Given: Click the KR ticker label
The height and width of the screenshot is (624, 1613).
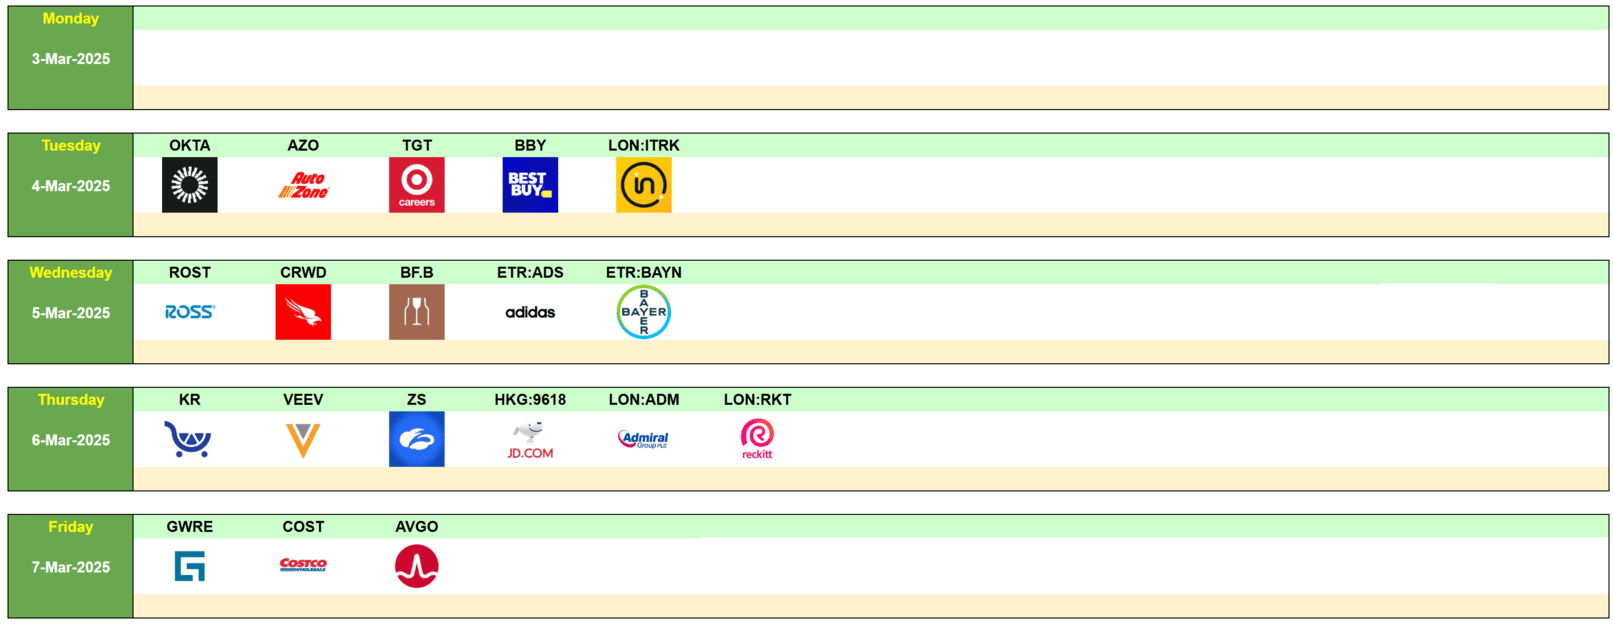Looking at the screenshot, I should click(x=190, y=399).
